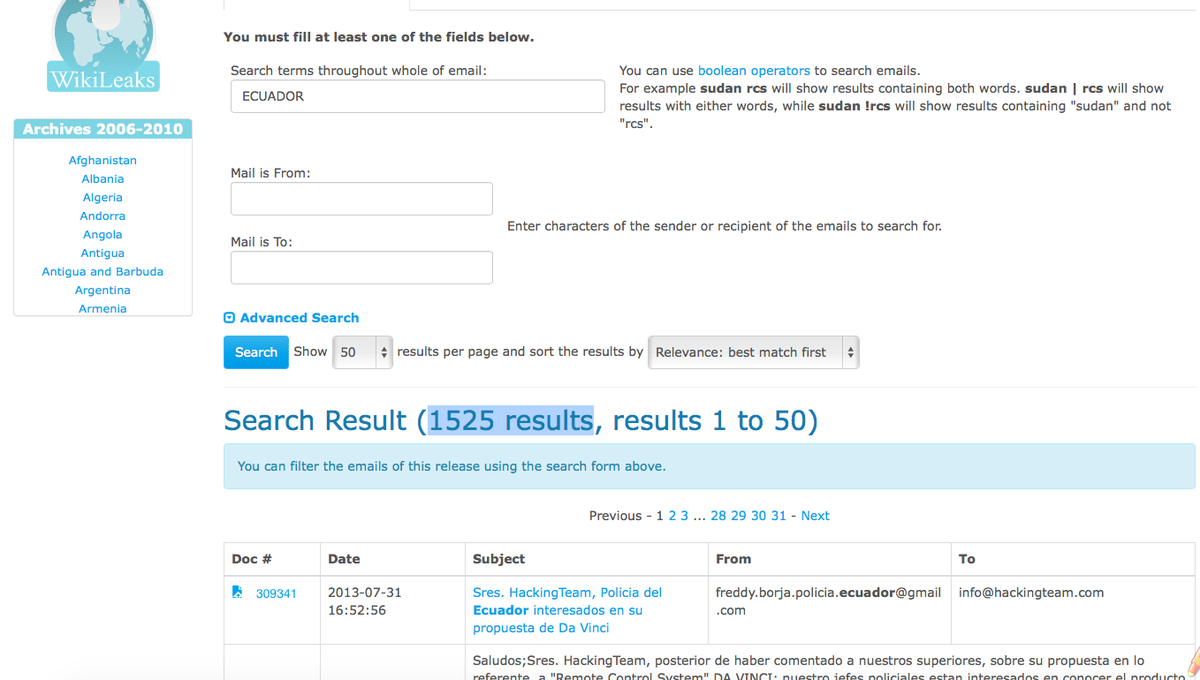Open Algeria archive link
Viewport: 1200px width, 680px height.
[x=103, y=198]
